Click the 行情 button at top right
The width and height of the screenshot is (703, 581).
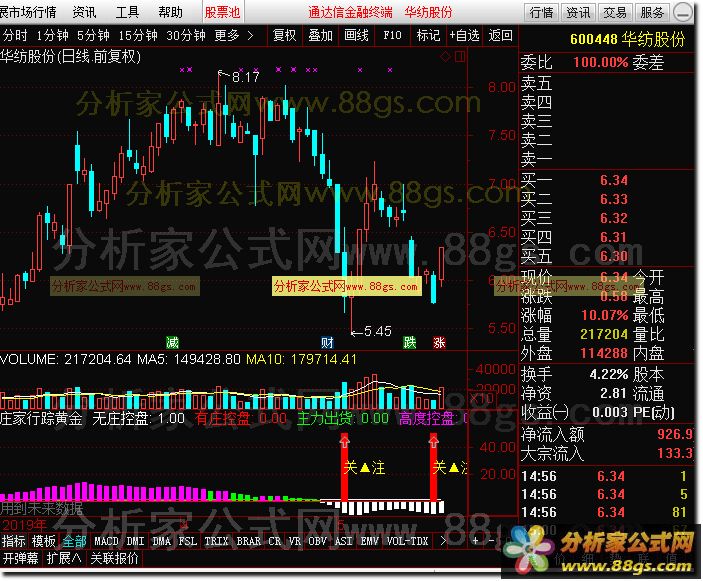tap(542, 13)
